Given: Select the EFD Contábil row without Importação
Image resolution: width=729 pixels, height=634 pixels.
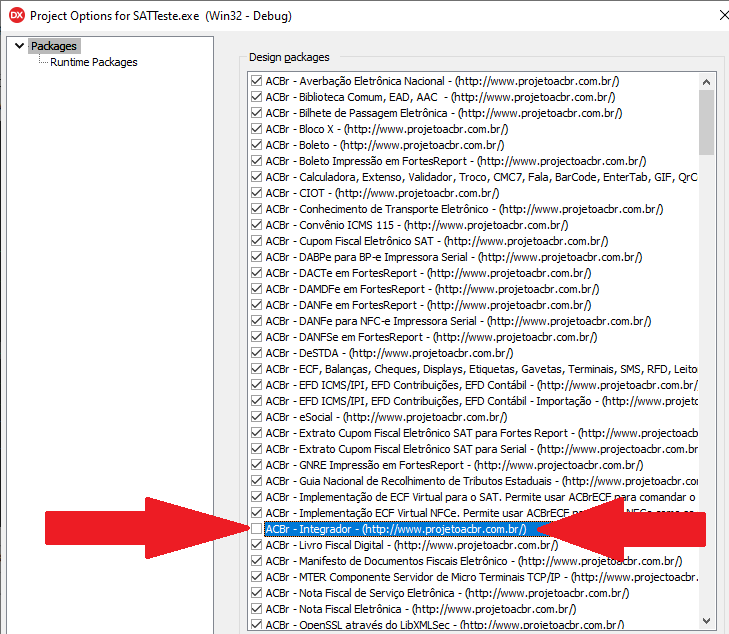Looking at the screenshot, I should click(x=482, y=385).
